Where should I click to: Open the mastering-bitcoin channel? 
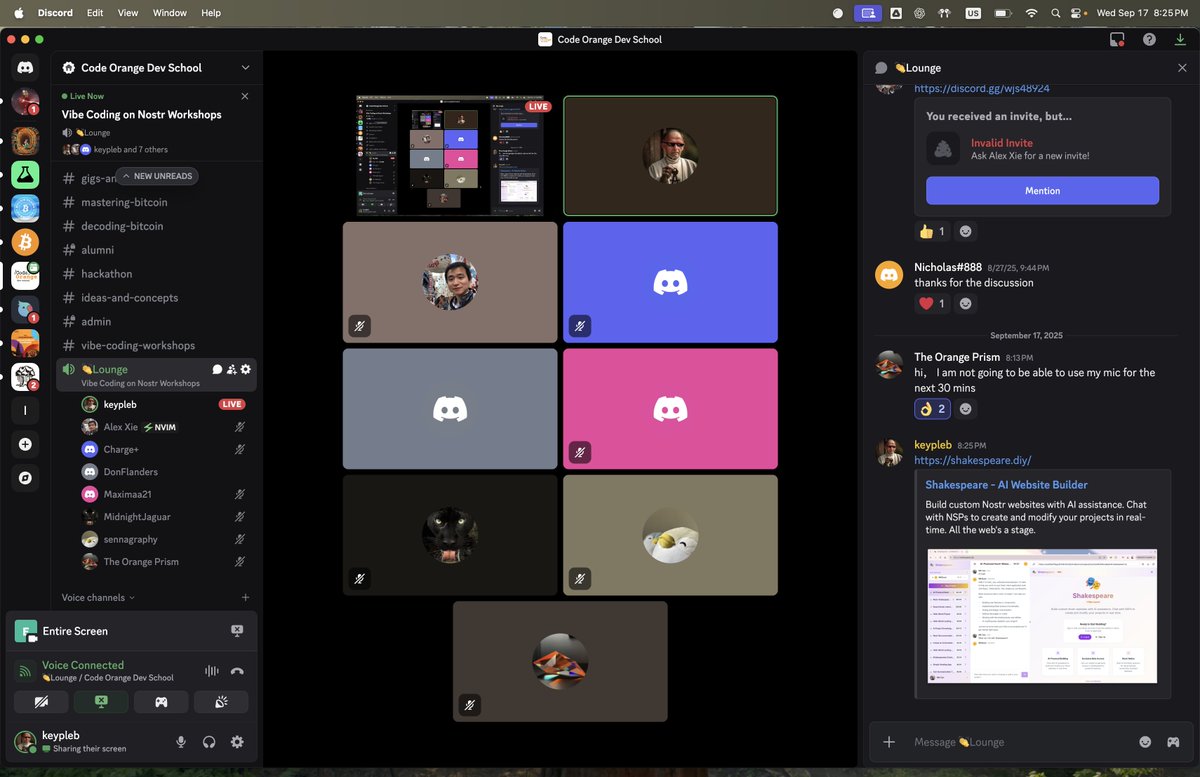[156, 202]
